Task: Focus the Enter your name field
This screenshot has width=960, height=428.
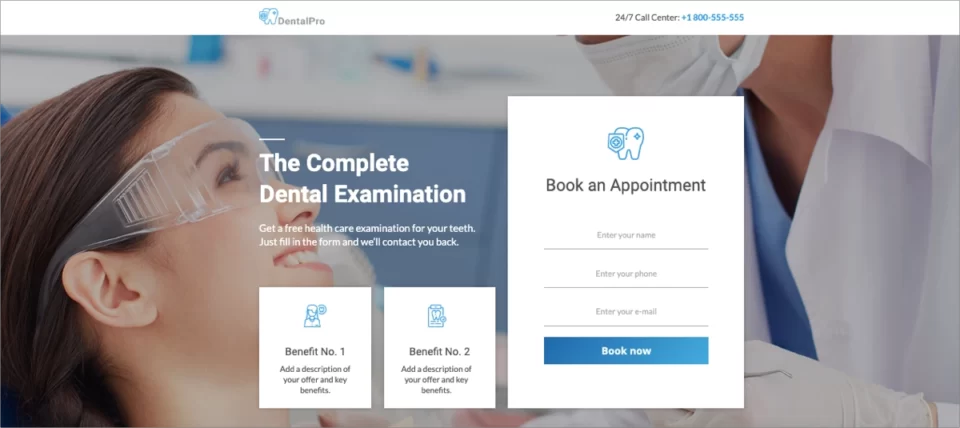Action: (x=626, y=236)
